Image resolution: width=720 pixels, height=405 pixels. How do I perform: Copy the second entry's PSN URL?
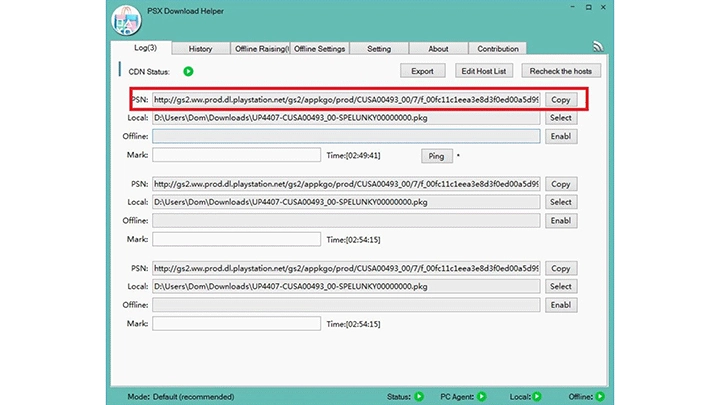(561, 184)
